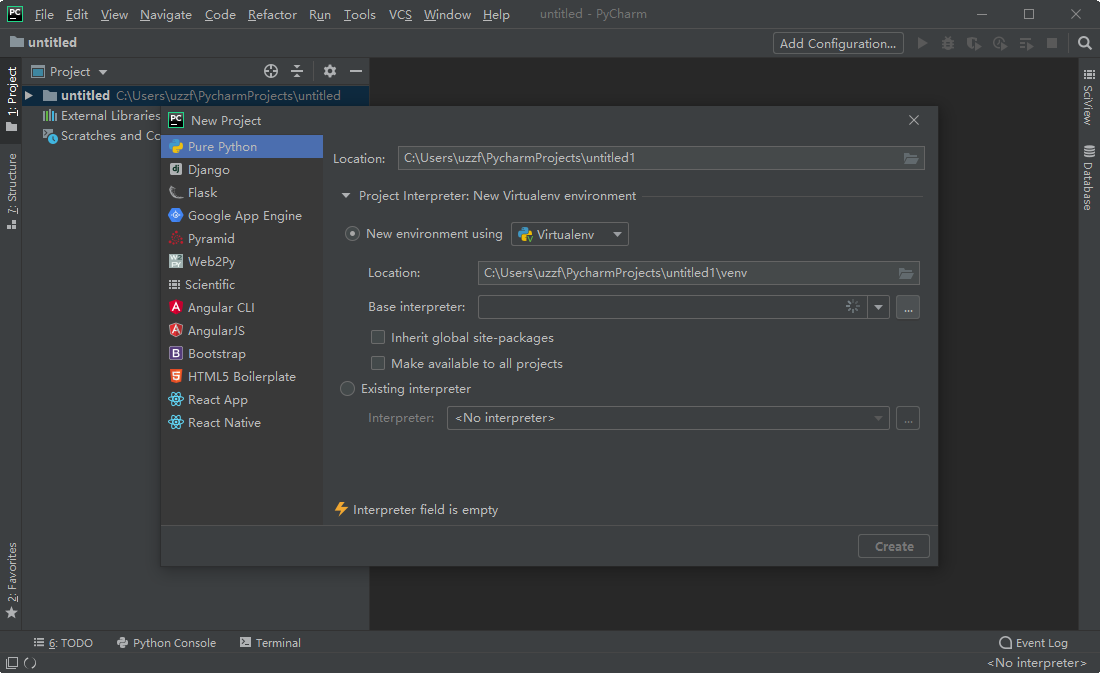Open the Structure side tab

[x=12, y=191]
